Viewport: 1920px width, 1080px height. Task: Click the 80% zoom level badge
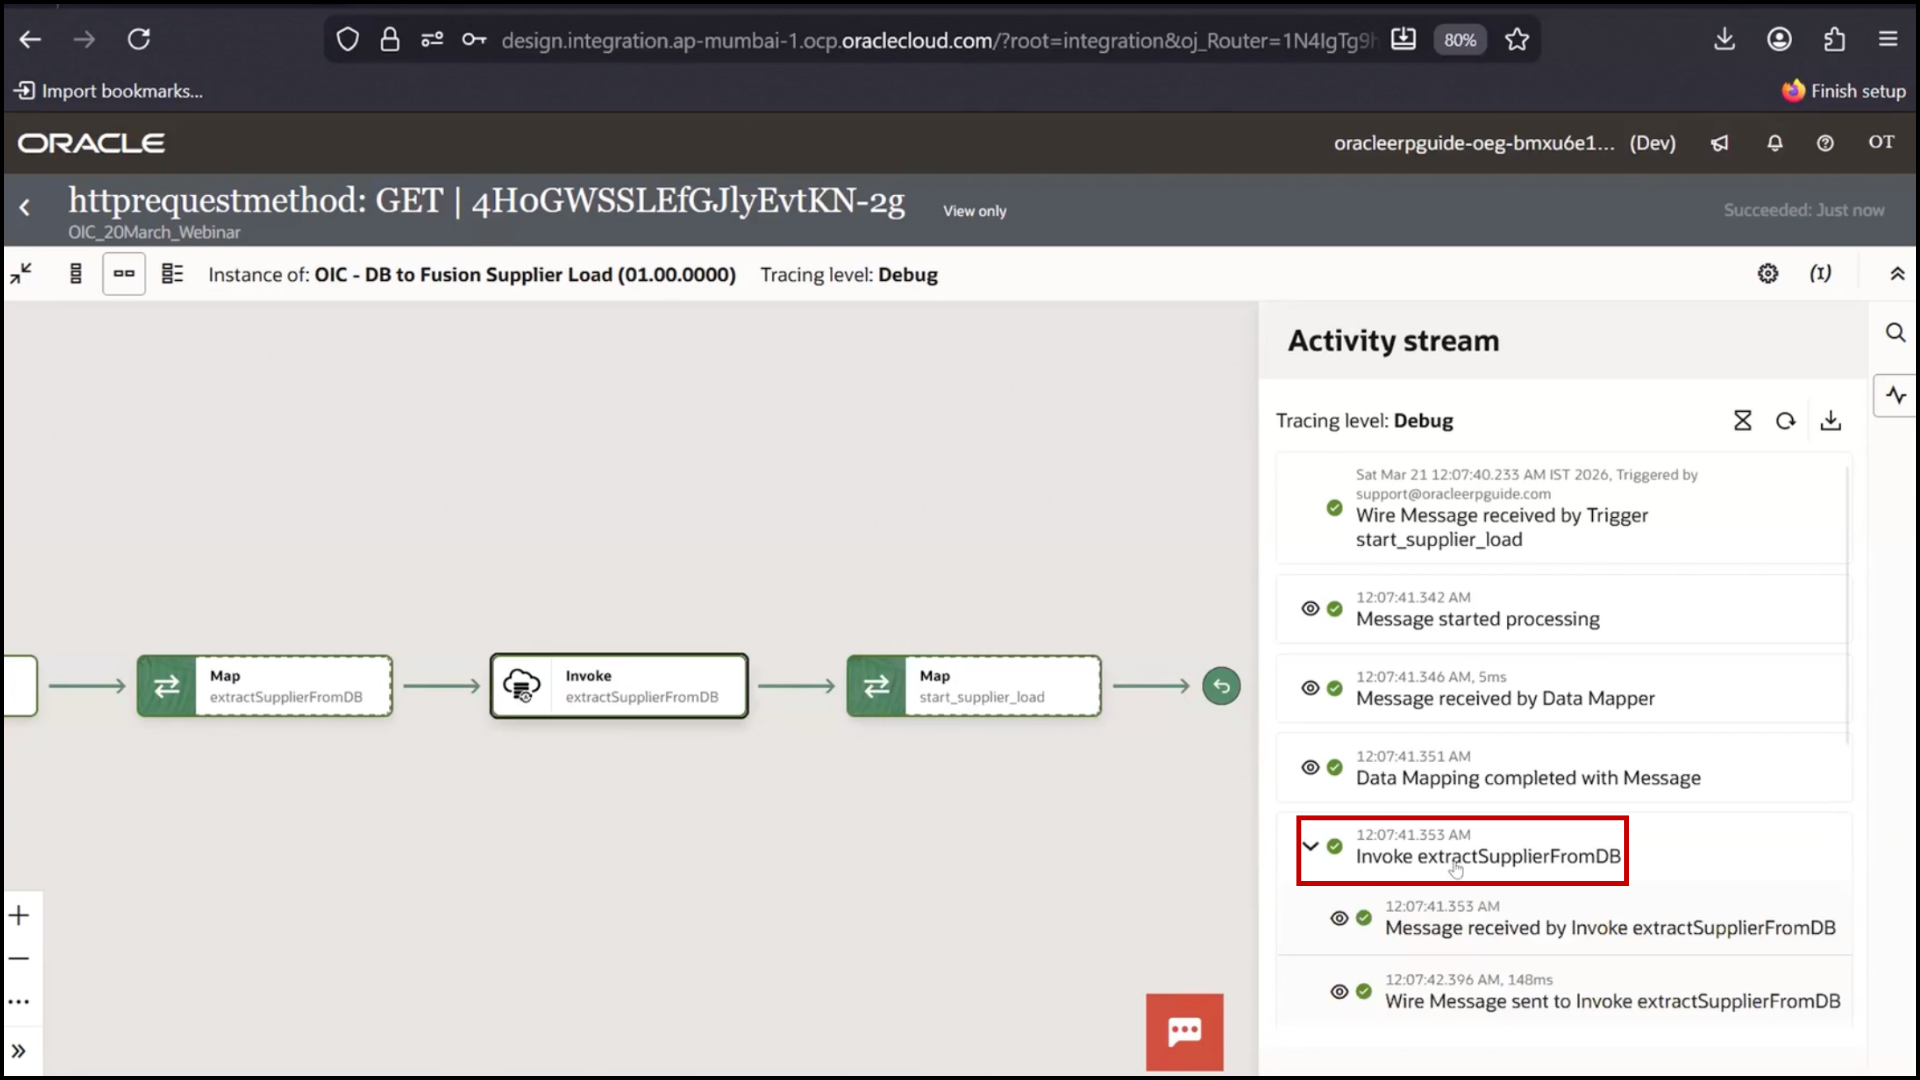tap(1460, 40)
